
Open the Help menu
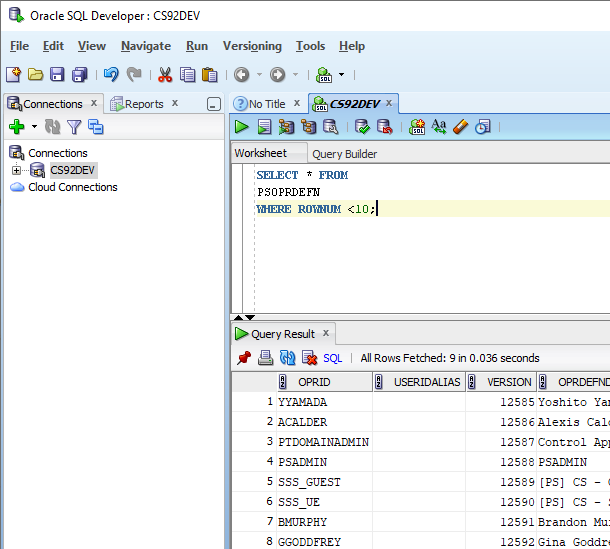tap(352, 46)
